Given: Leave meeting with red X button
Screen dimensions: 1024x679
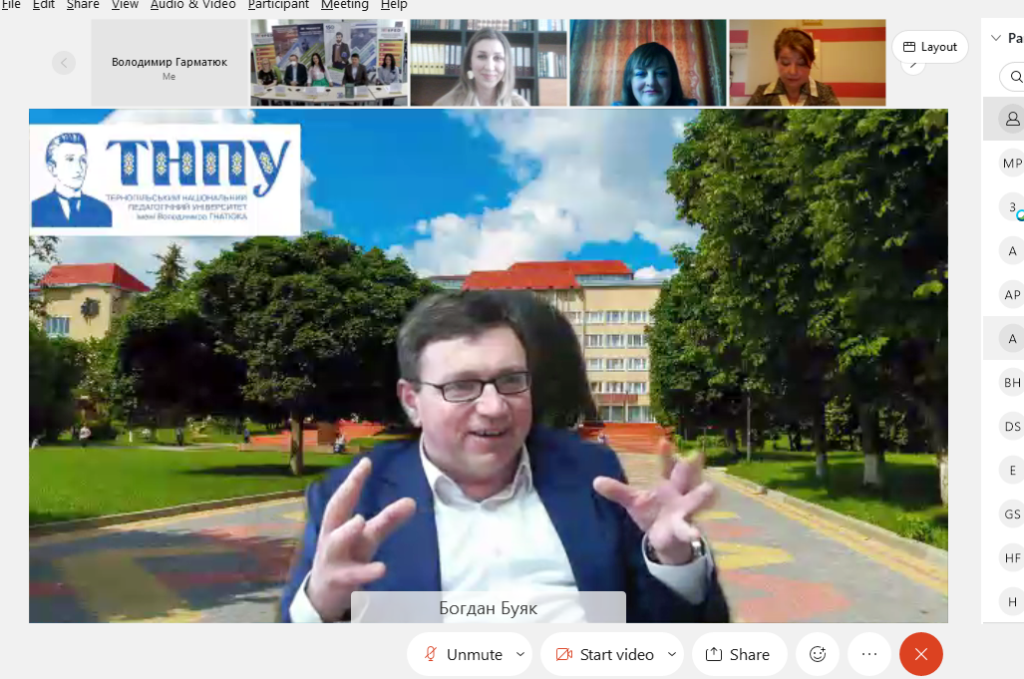Looking at the screenshot, I should click(921, 654).
